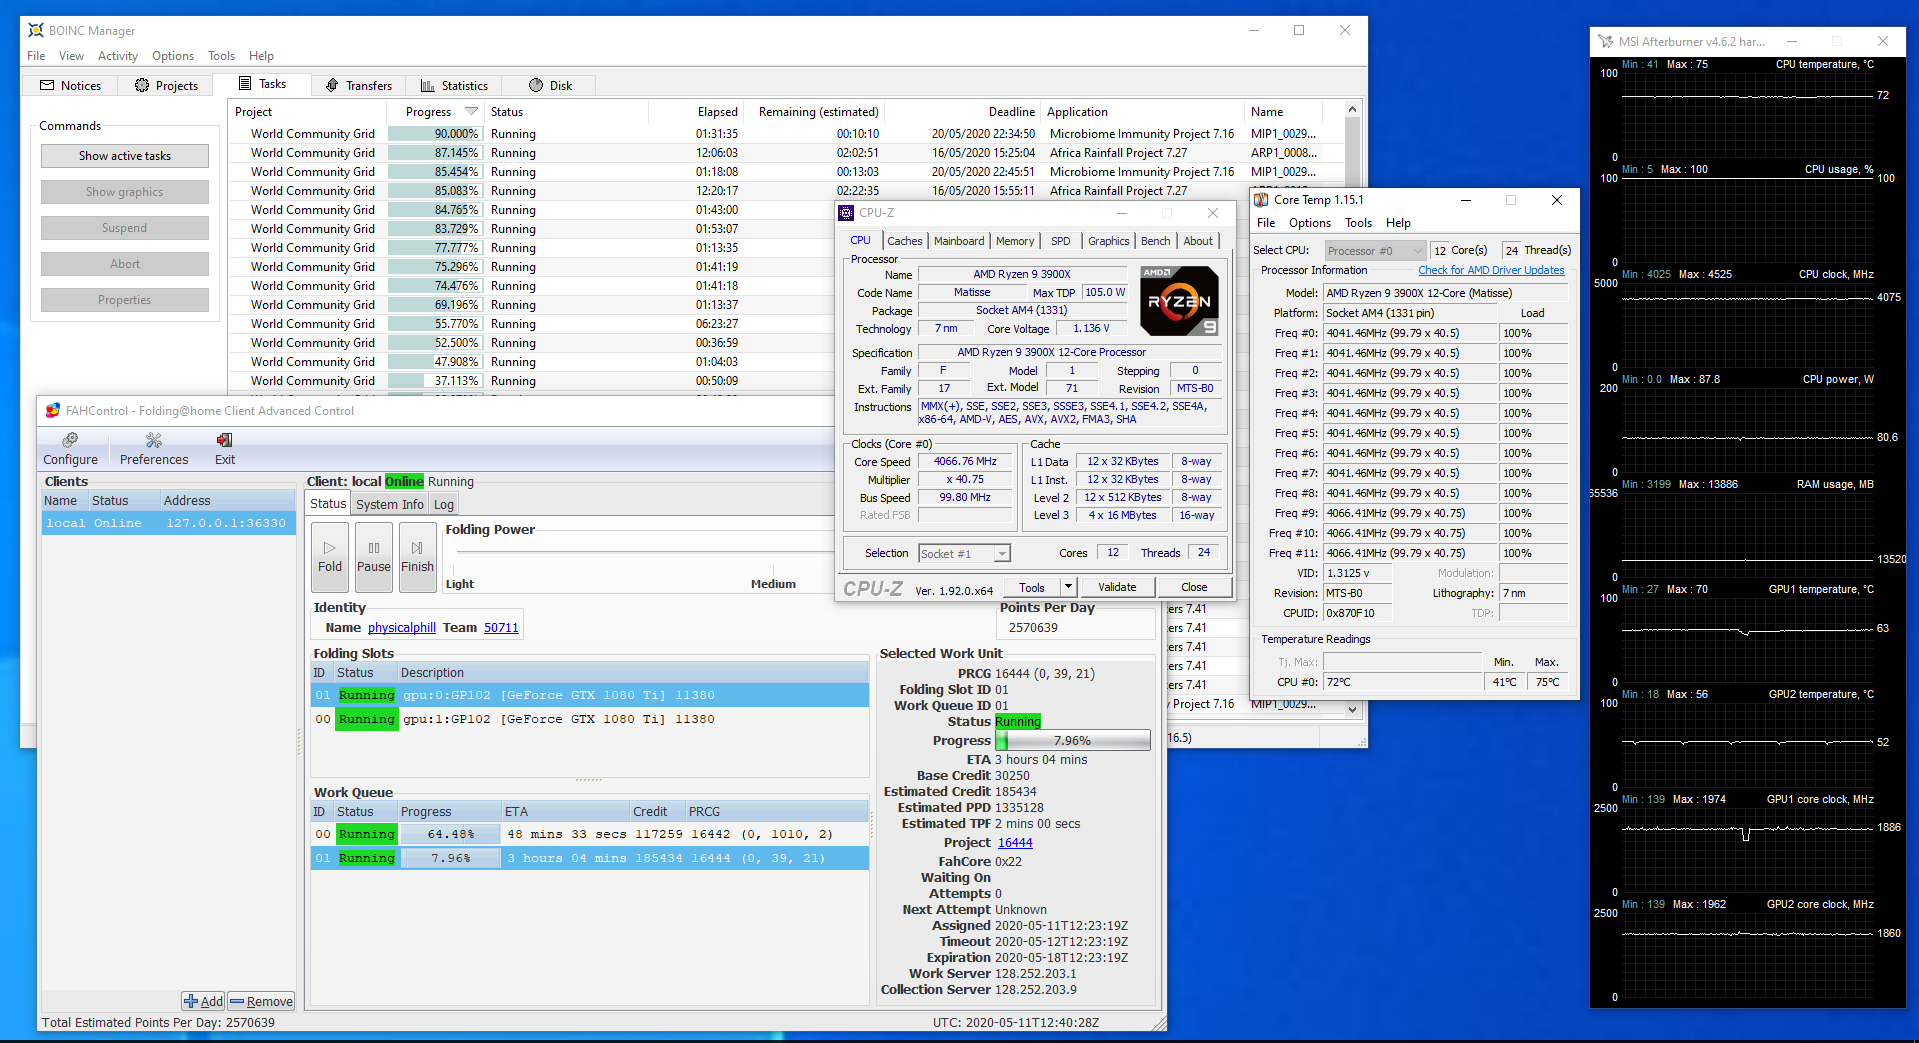Select the 87.145% Africa Rainfall task
The image size is (1919, 1043).
pos(788,152)
